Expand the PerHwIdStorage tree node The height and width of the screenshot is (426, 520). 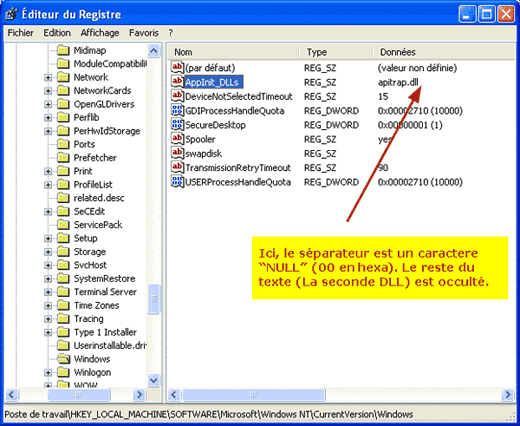coord(48,131)
